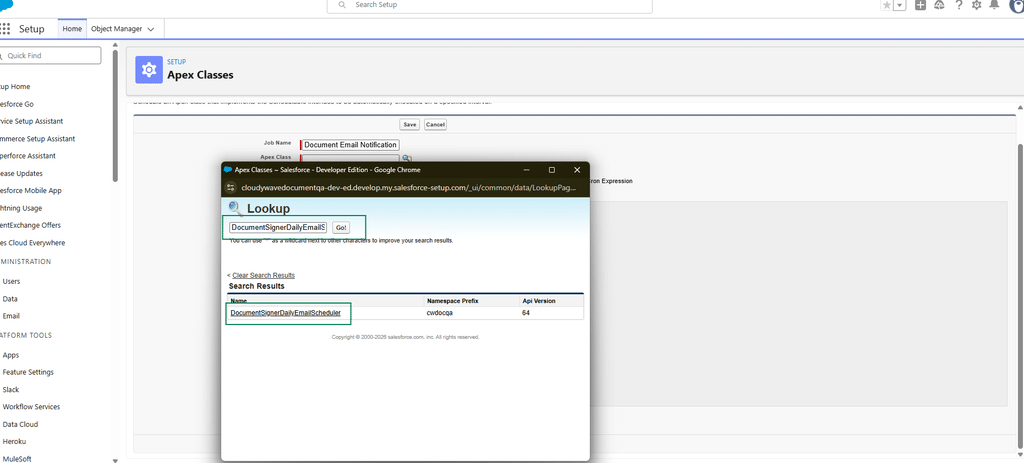Click the Apex Classes gear page icon

pos(149,70)
